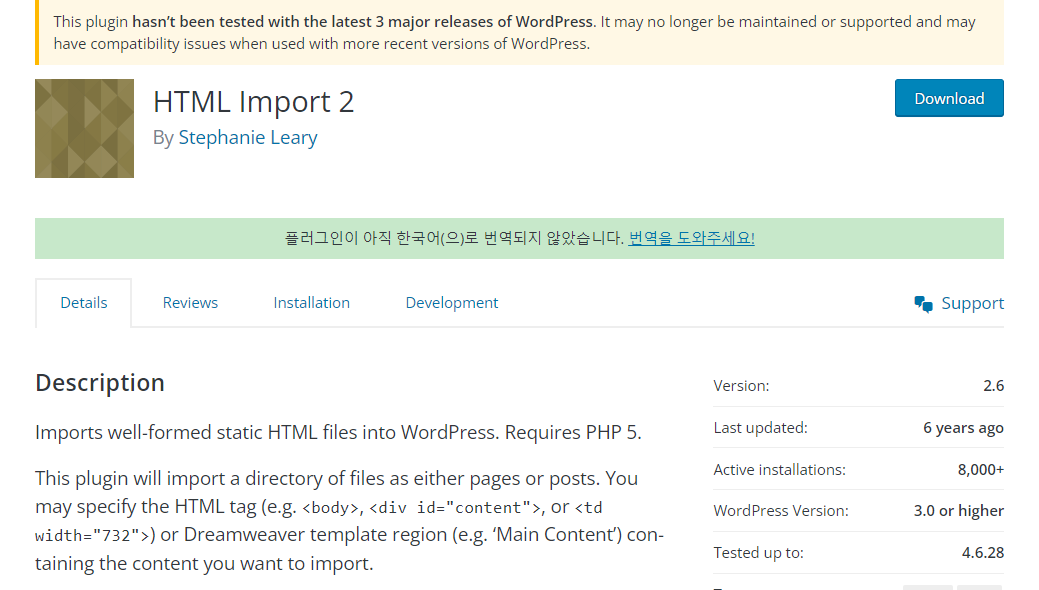Click the 'Imports well-formed static HTML' sentence

pyautogui.click(x=339, y=432)
